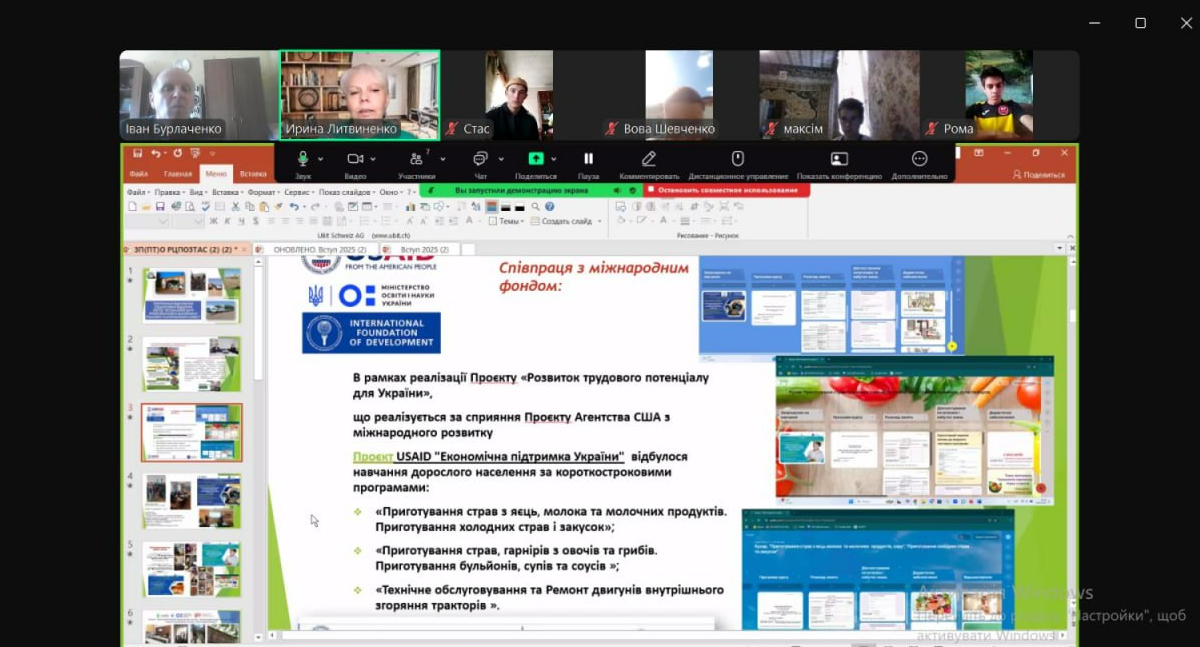Click Вова Шевченко video tile

click(x=679, y=95)
